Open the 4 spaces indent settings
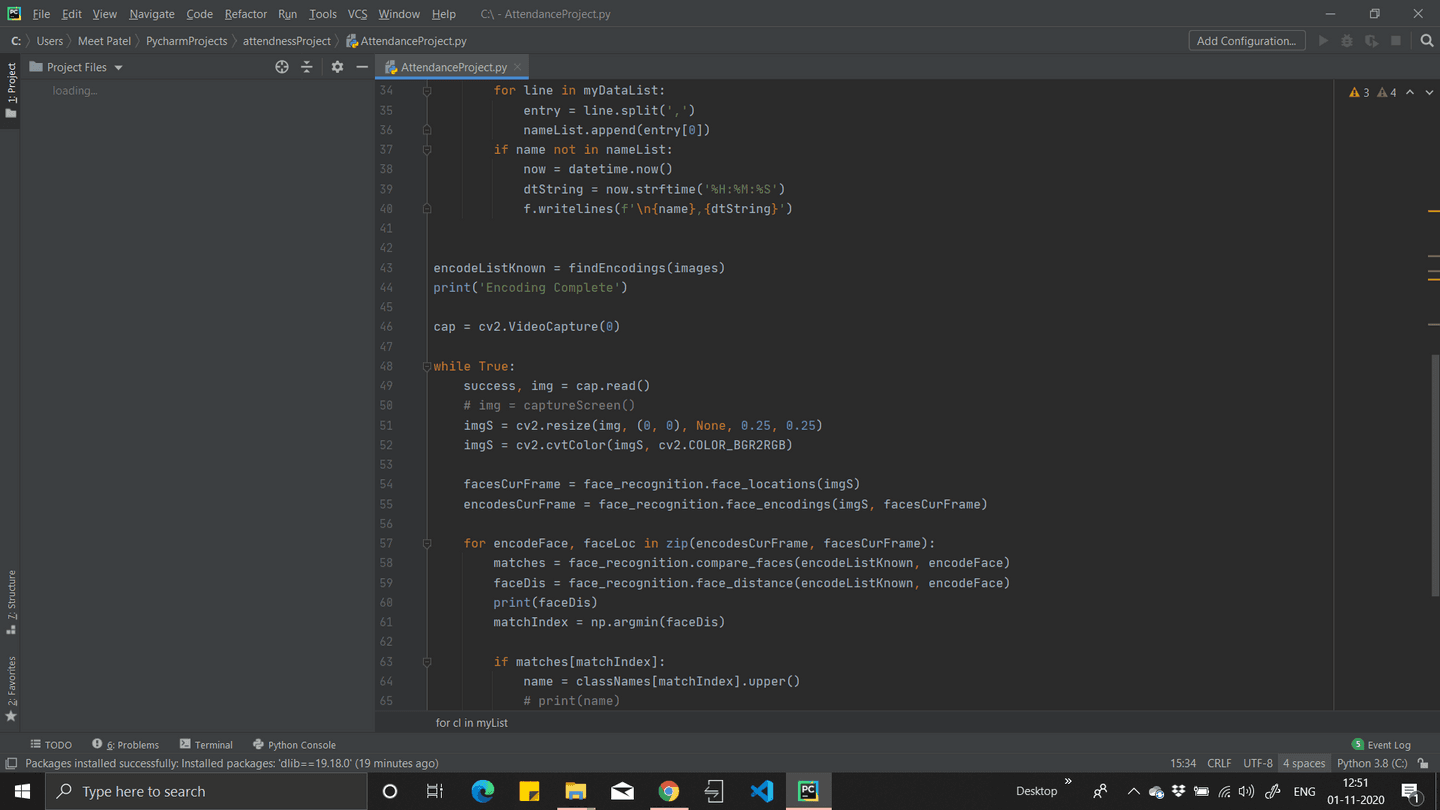 (1304, 763)
